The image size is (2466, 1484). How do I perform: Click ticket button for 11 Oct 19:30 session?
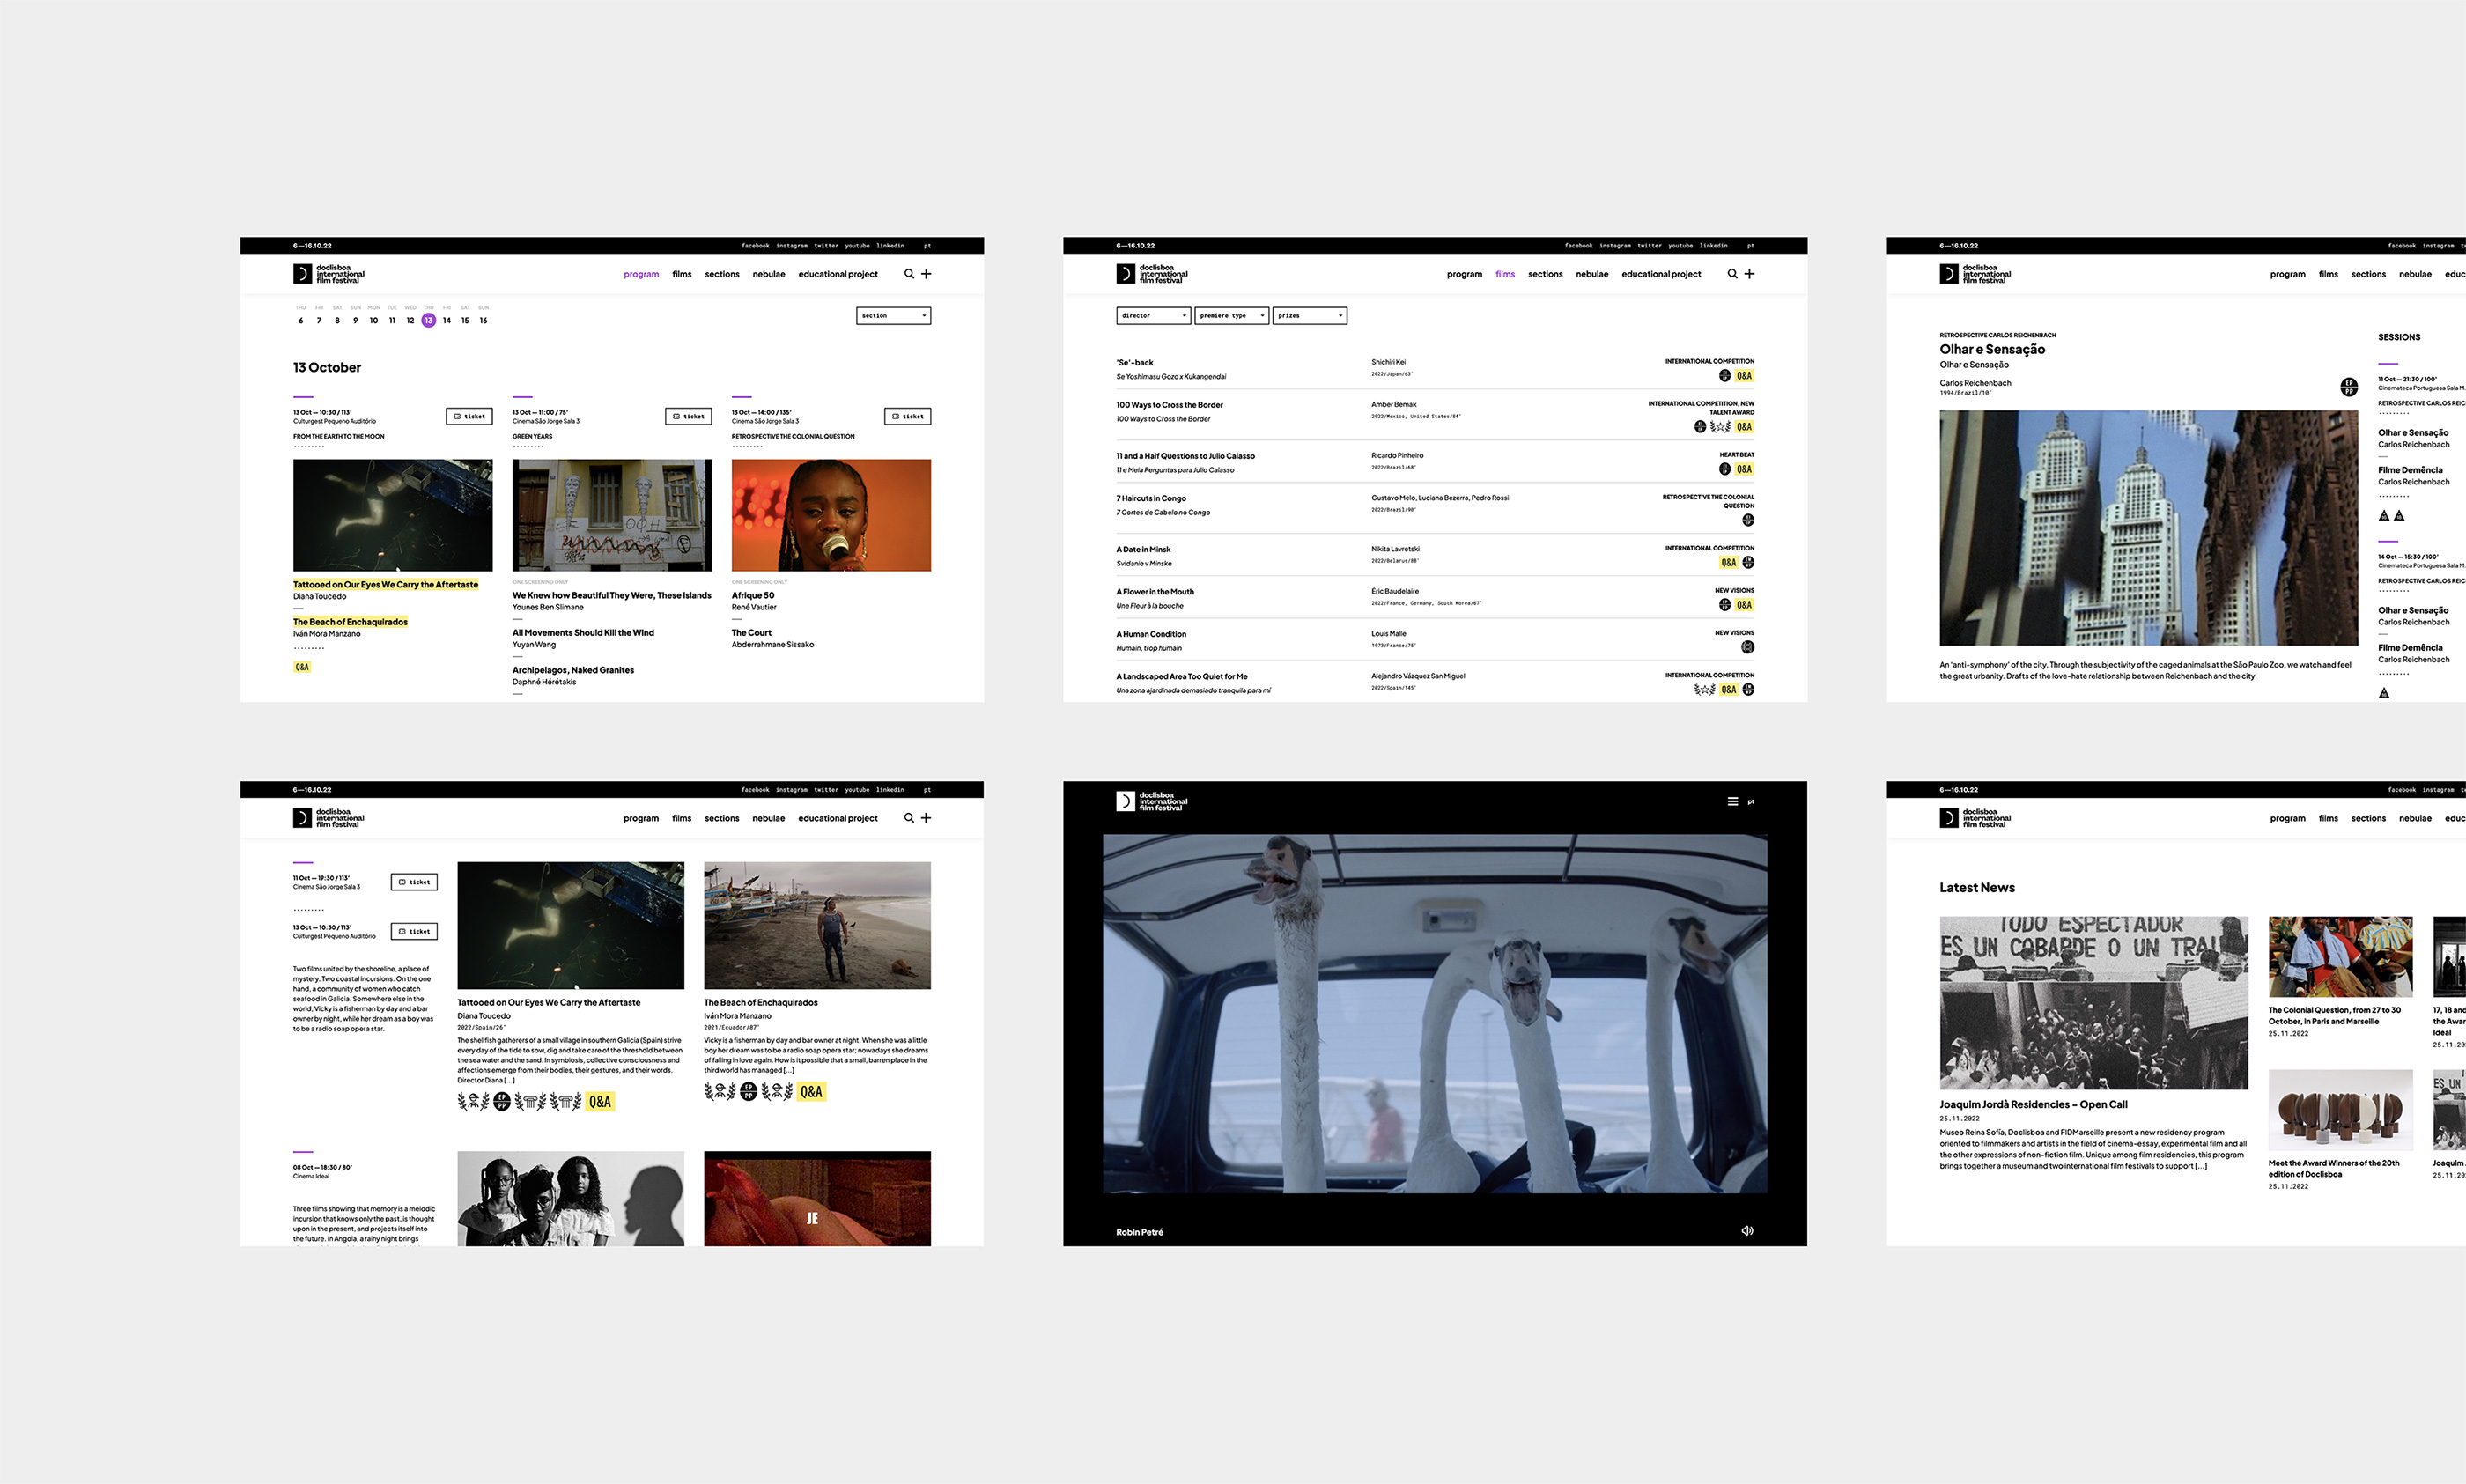(x=414, y=882)
